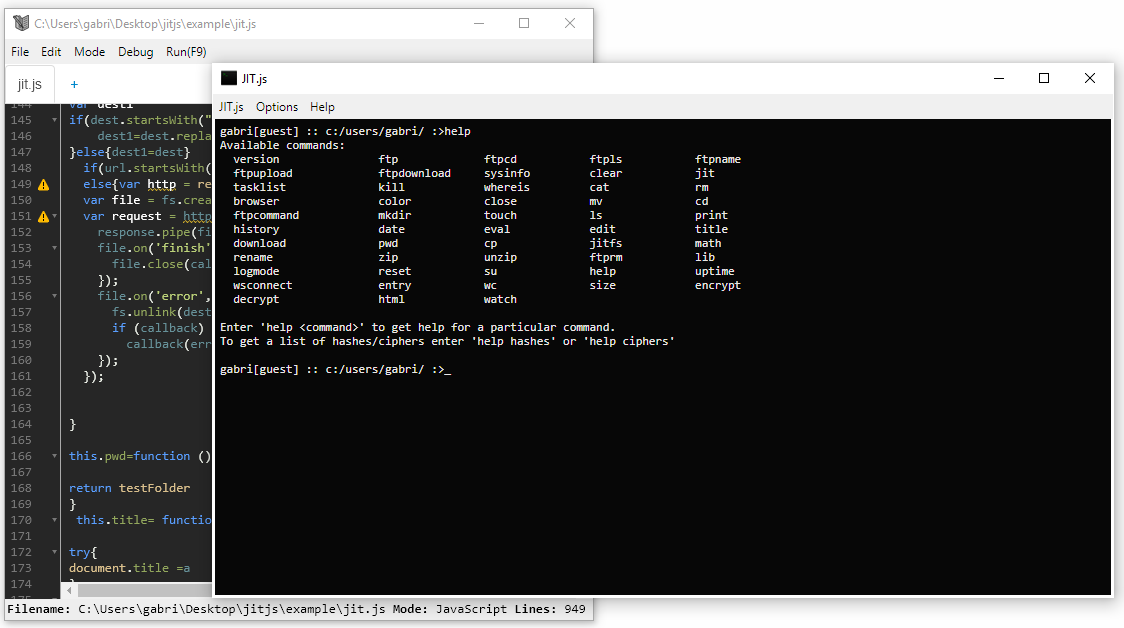This screenshot has height=628, width=1124.
Task: Select the jit.js editor tab
Action: coord(30,85)
